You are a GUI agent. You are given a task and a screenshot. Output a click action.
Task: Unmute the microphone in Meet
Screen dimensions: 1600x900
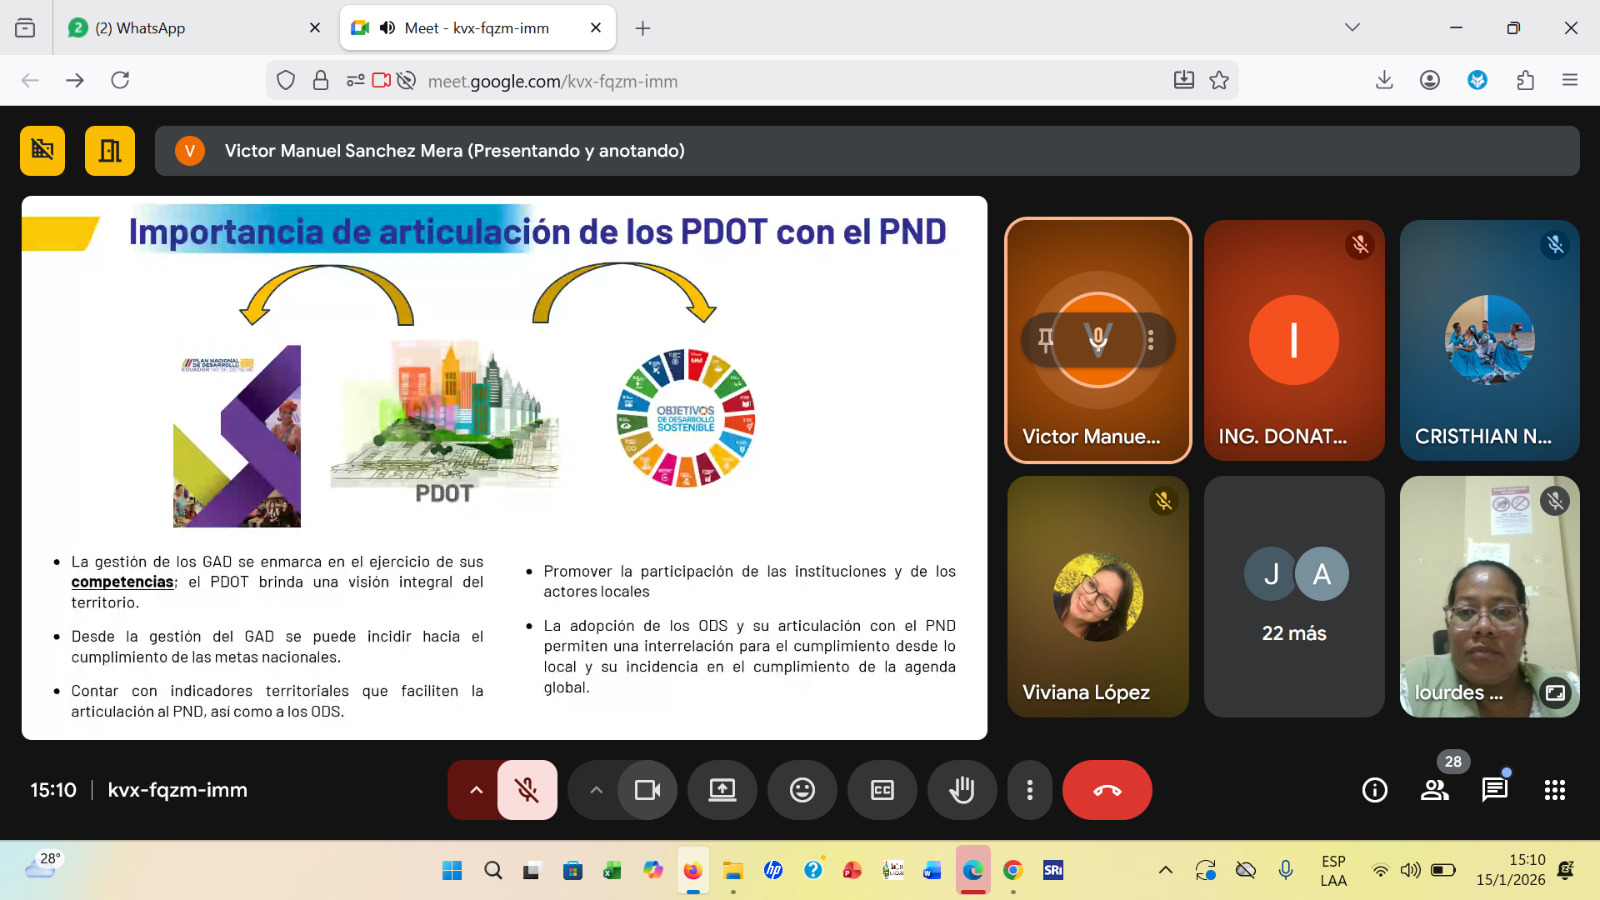click(x=527, y=790)
